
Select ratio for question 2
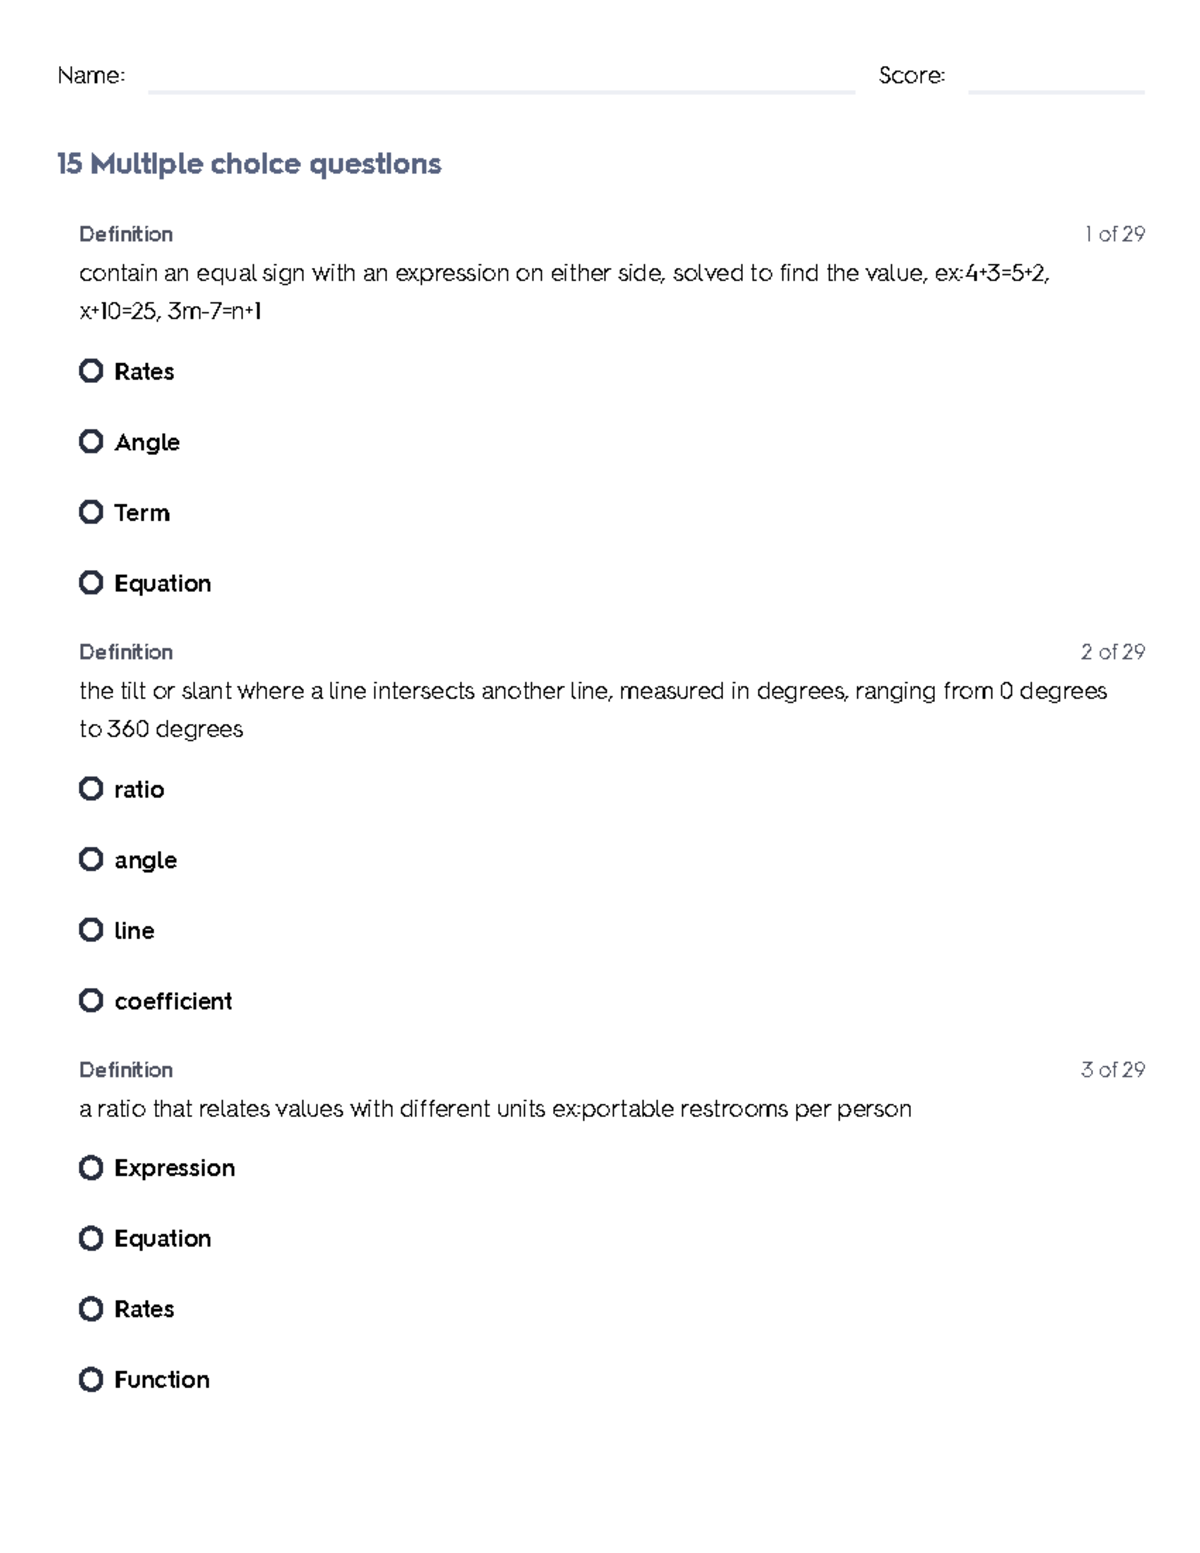91,789
